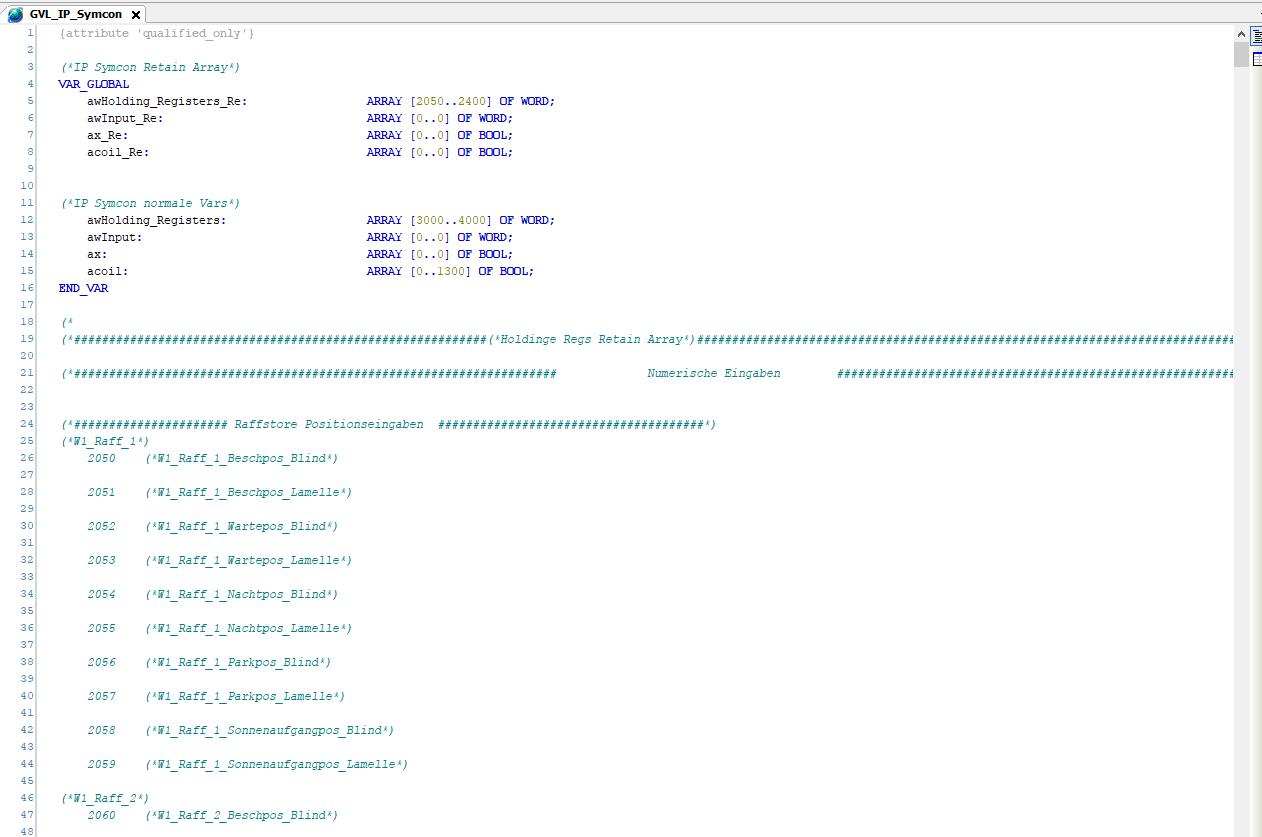This screenshot has height=837, width=1262.
Task: Click the globe icon on GVL_IP_Symcon tab
Action: point(15,14)
